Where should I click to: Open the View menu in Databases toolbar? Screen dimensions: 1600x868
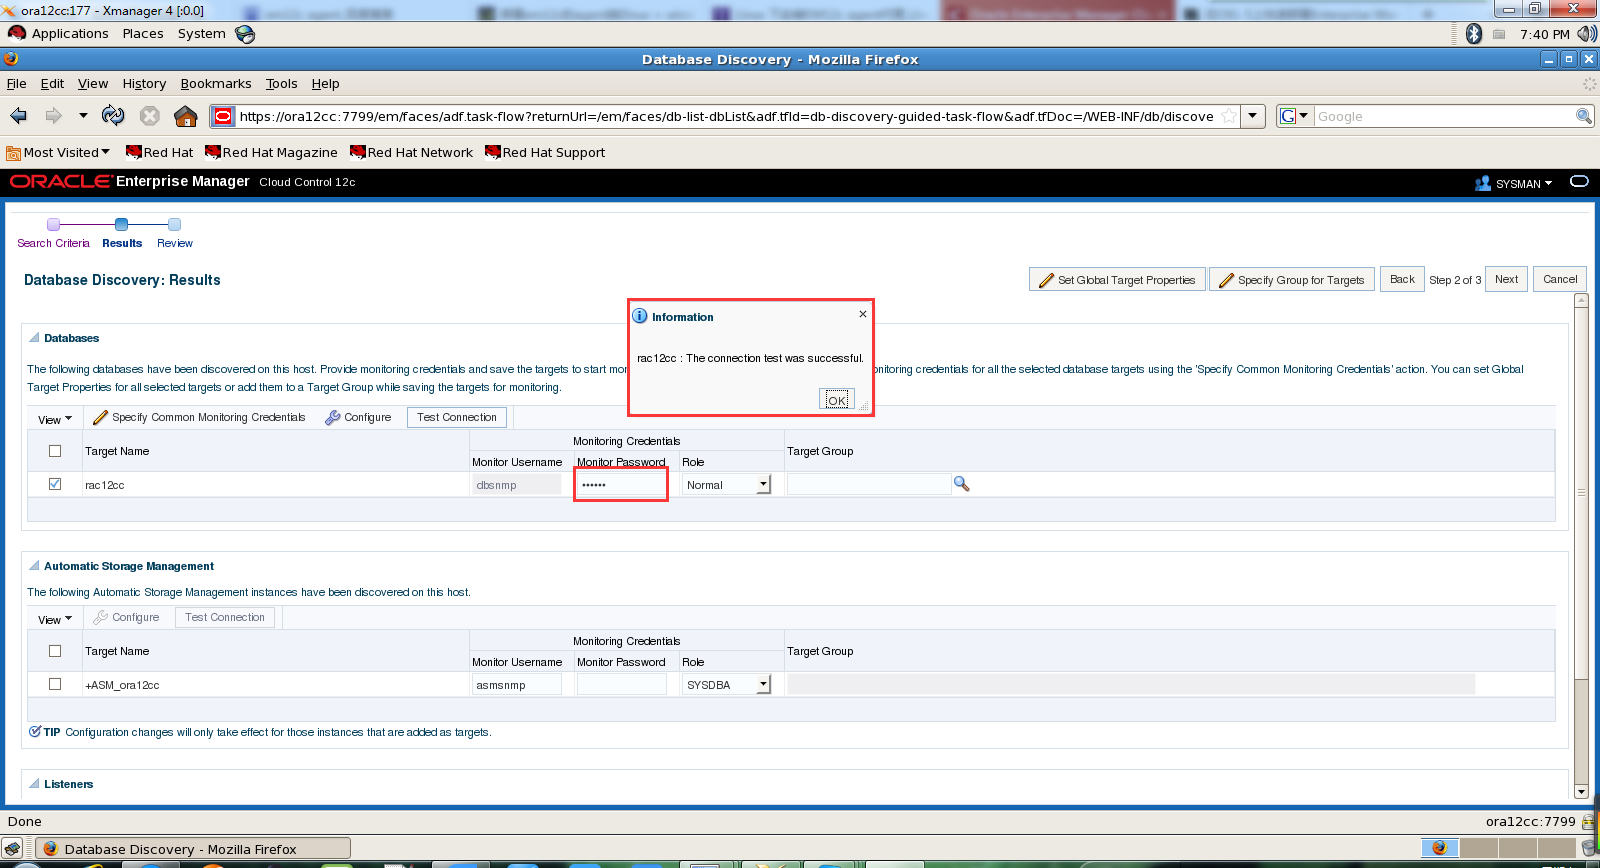pyautogui.click(x=55, y=419)
